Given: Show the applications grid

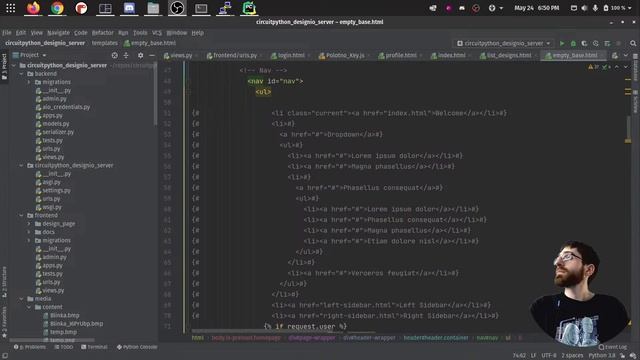Looking at the screenshot, I should (x=11, y=8).
